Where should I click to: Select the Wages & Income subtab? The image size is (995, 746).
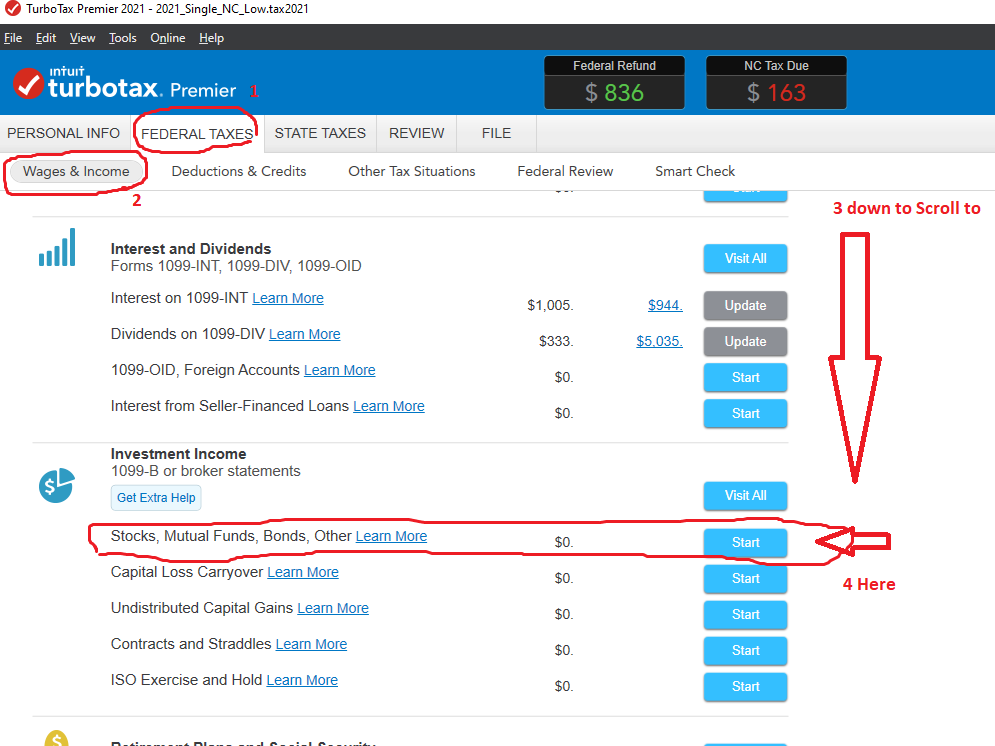[76, 171]
